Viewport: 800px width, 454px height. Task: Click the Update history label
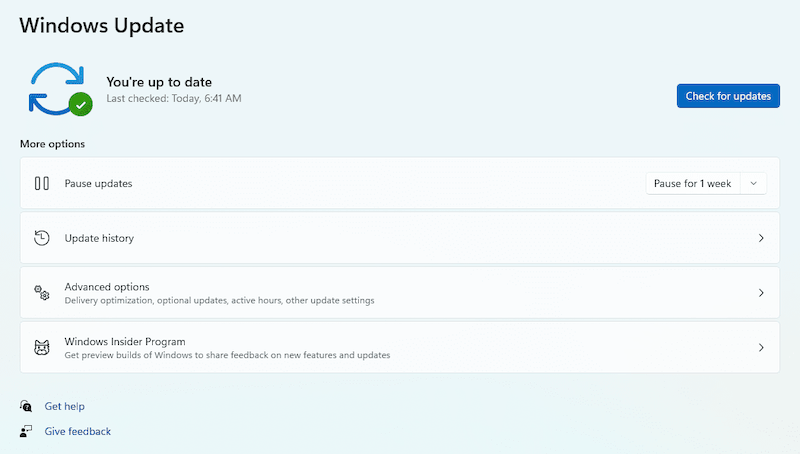click(99, 238)
